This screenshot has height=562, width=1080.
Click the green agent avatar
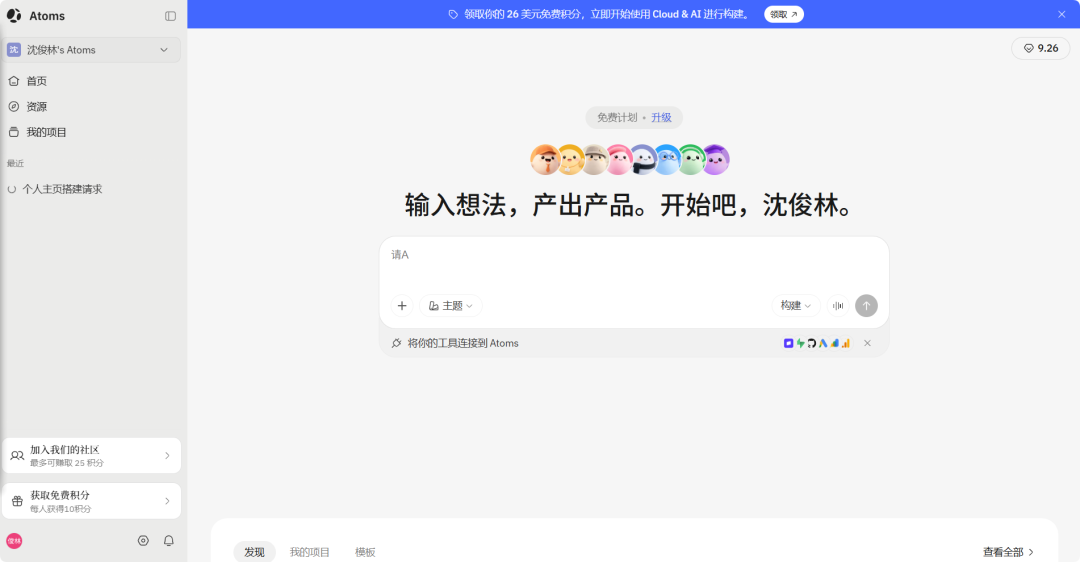pos(692,160)
